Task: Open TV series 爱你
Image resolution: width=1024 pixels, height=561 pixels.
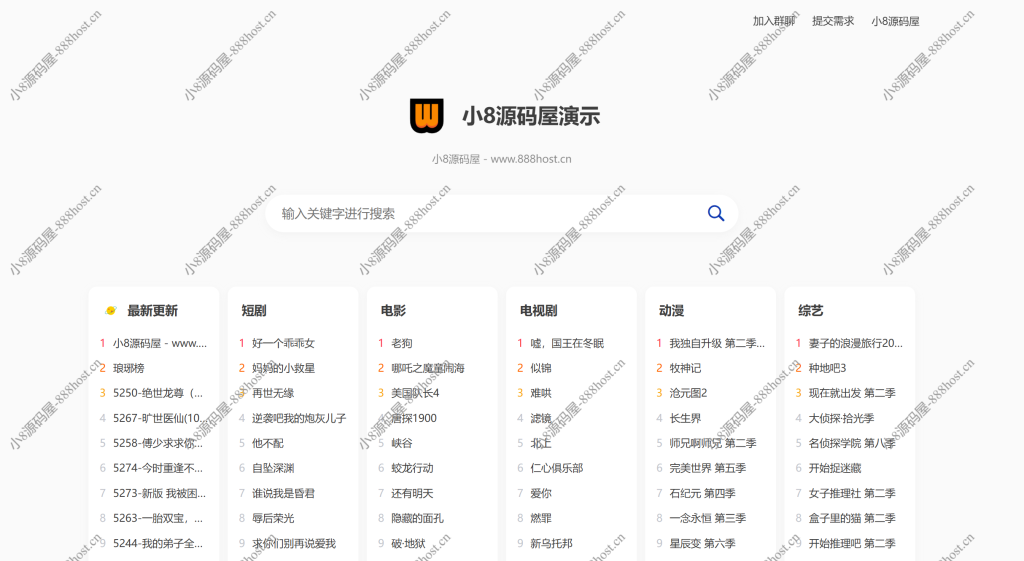Action: (x=541, y=493)
